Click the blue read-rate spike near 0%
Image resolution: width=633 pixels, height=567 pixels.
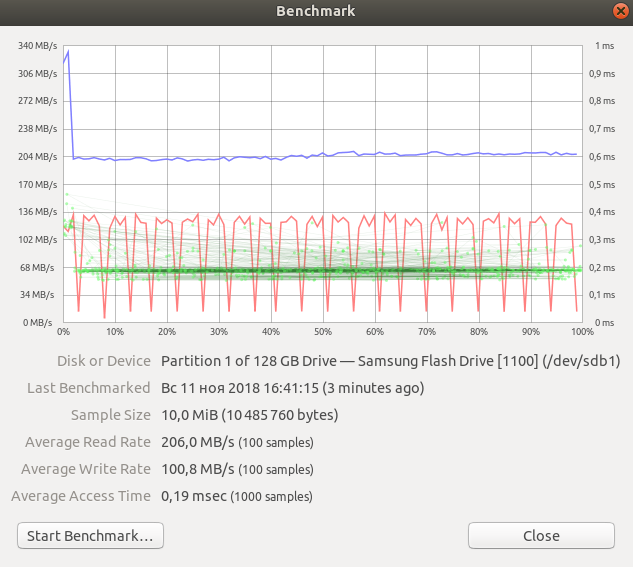tap(69, 52)
